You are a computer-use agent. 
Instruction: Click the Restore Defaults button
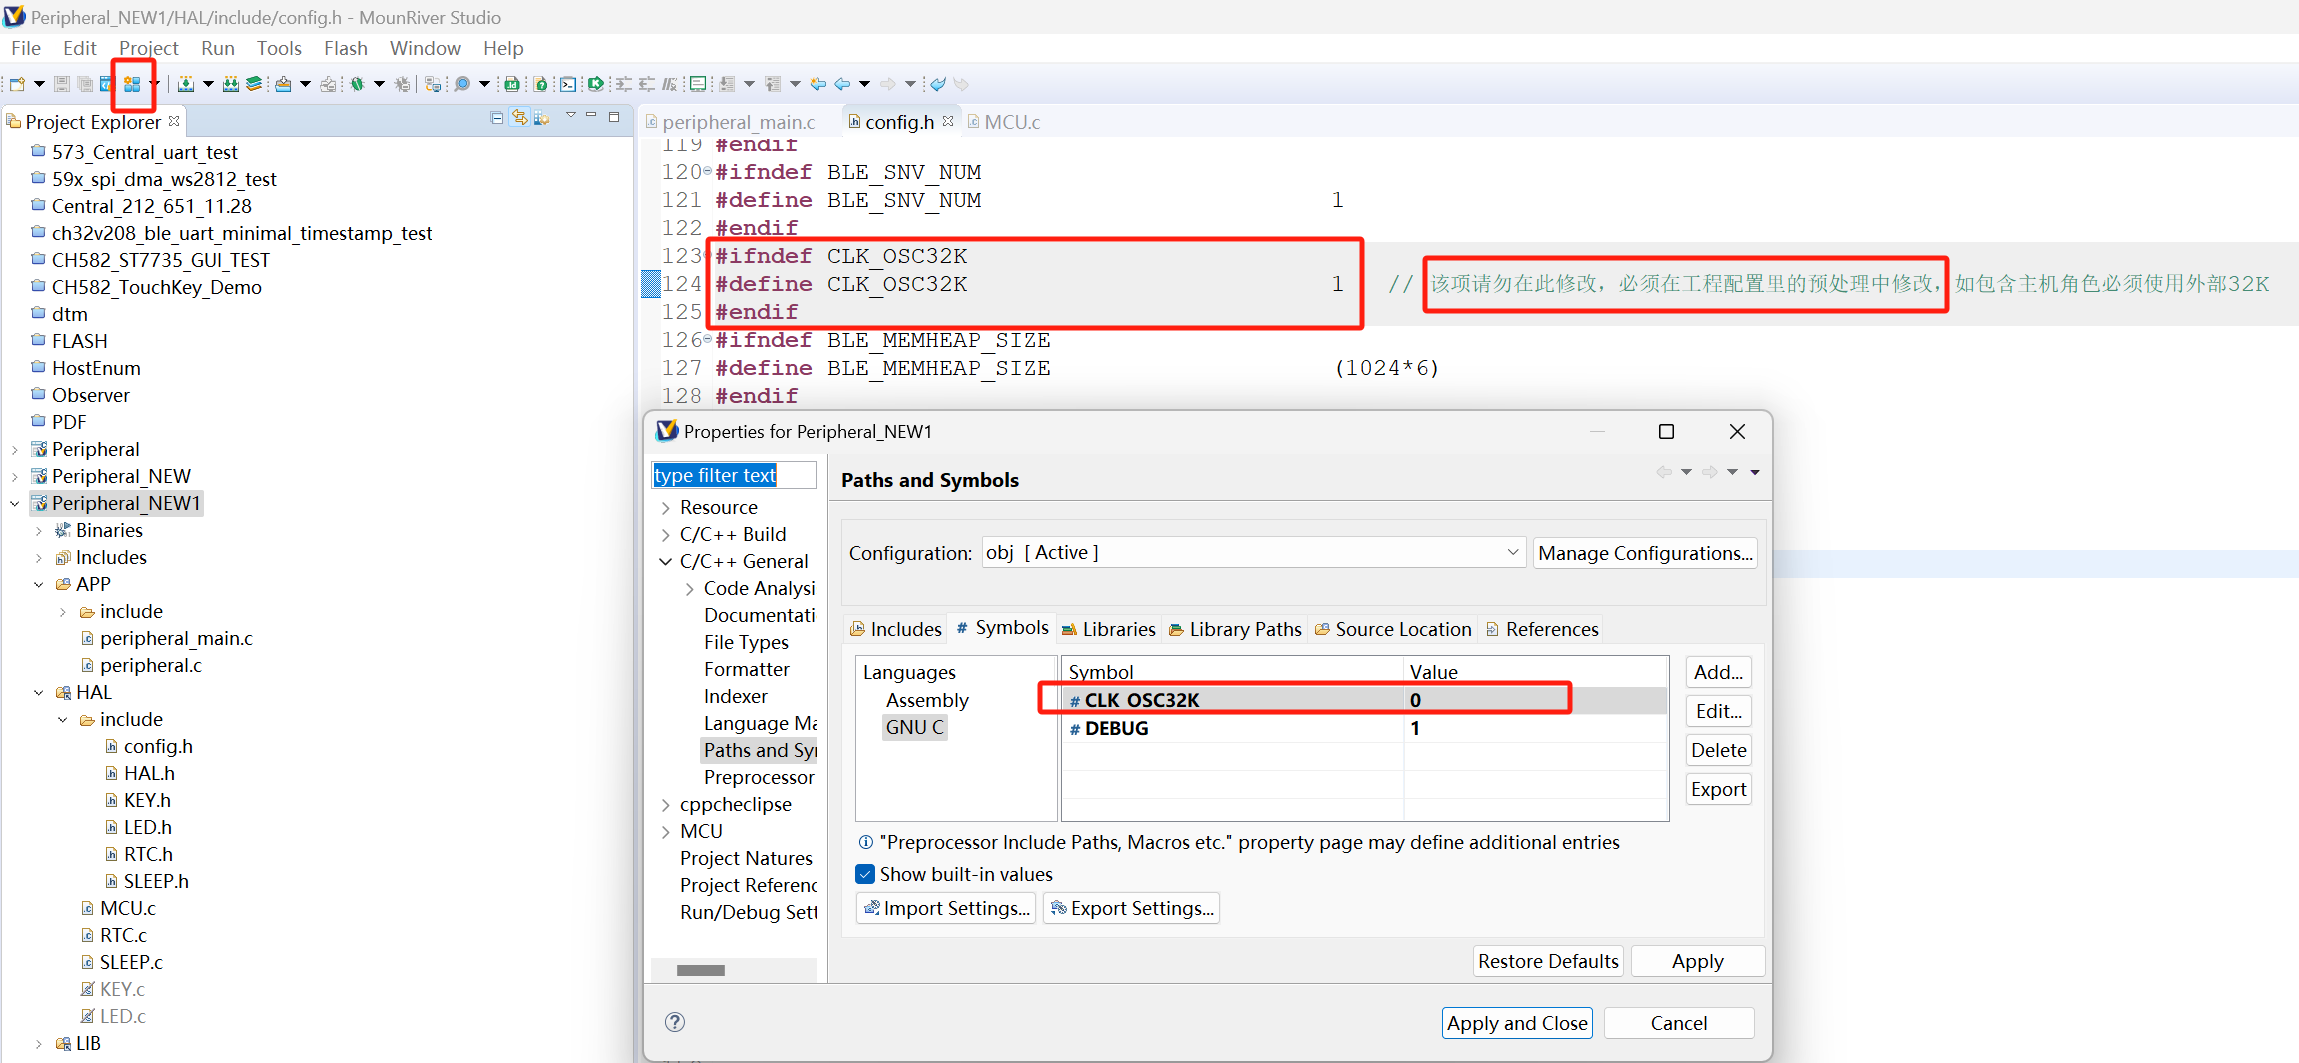[1548, 961]
